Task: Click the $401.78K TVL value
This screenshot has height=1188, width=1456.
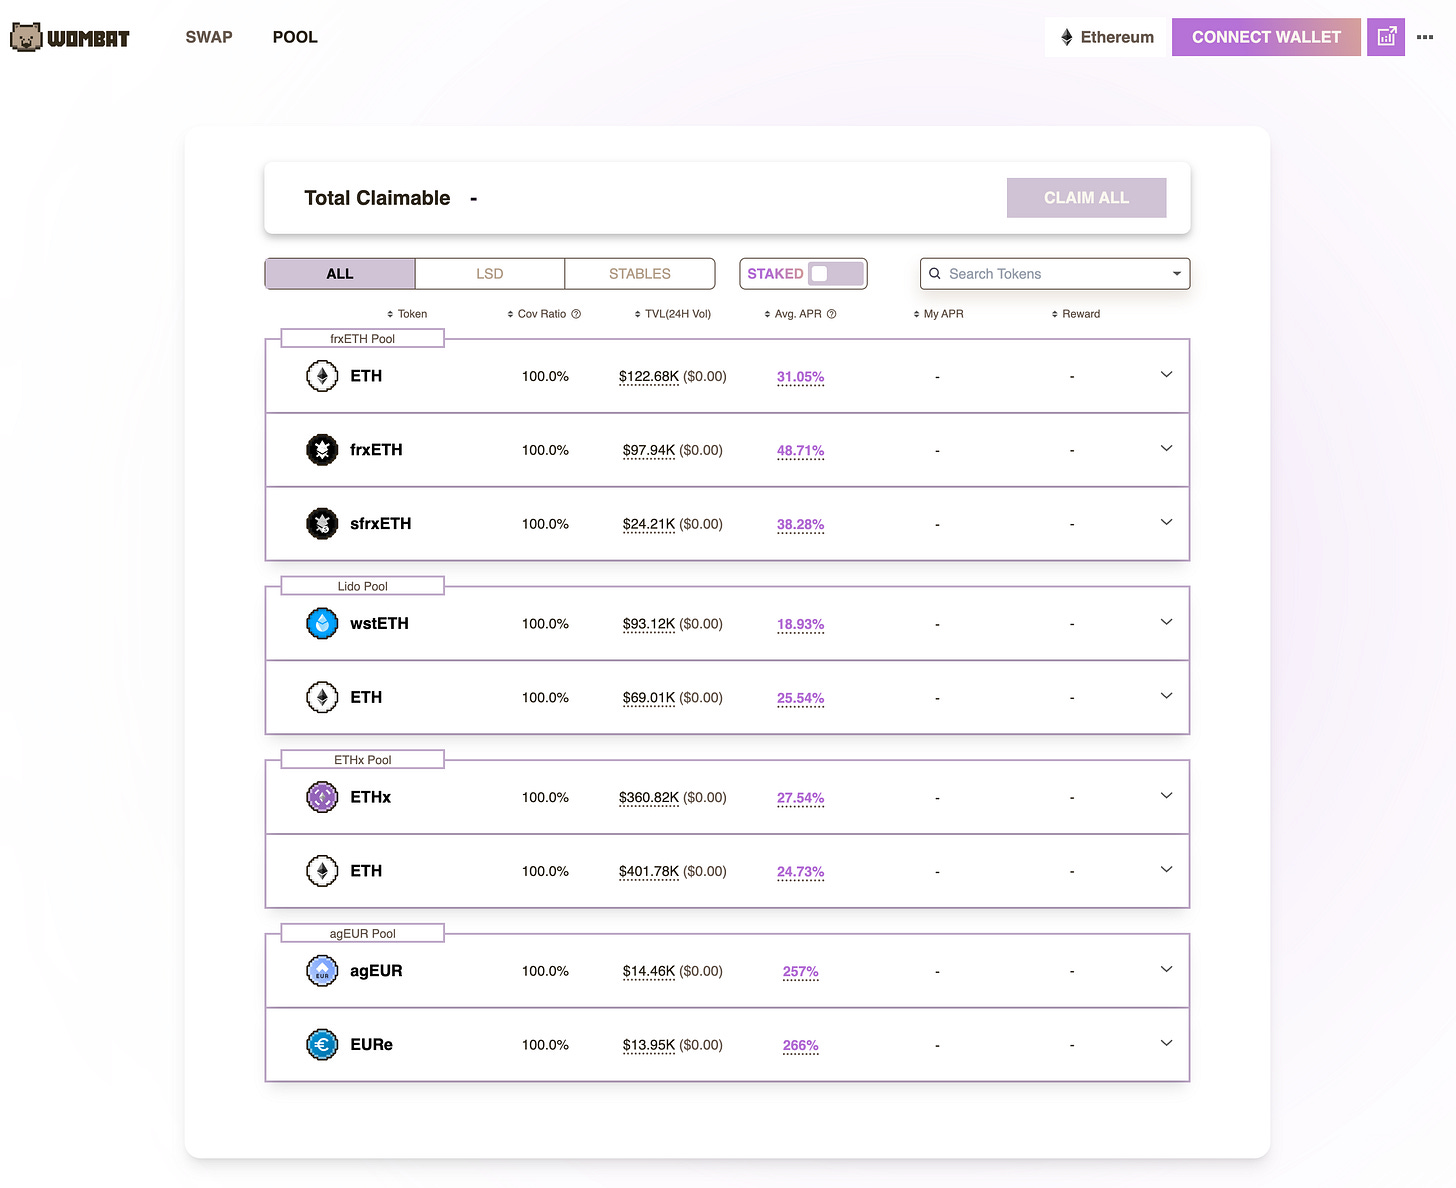Action: tap(649, 872)
